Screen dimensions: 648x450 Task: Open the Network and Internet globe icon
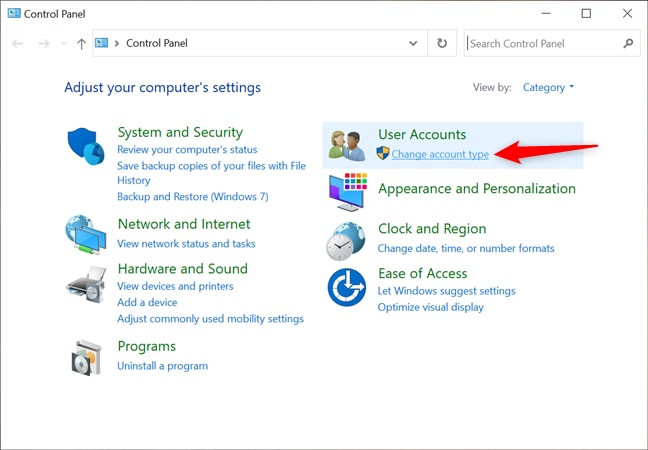click(x=85, y=234)
